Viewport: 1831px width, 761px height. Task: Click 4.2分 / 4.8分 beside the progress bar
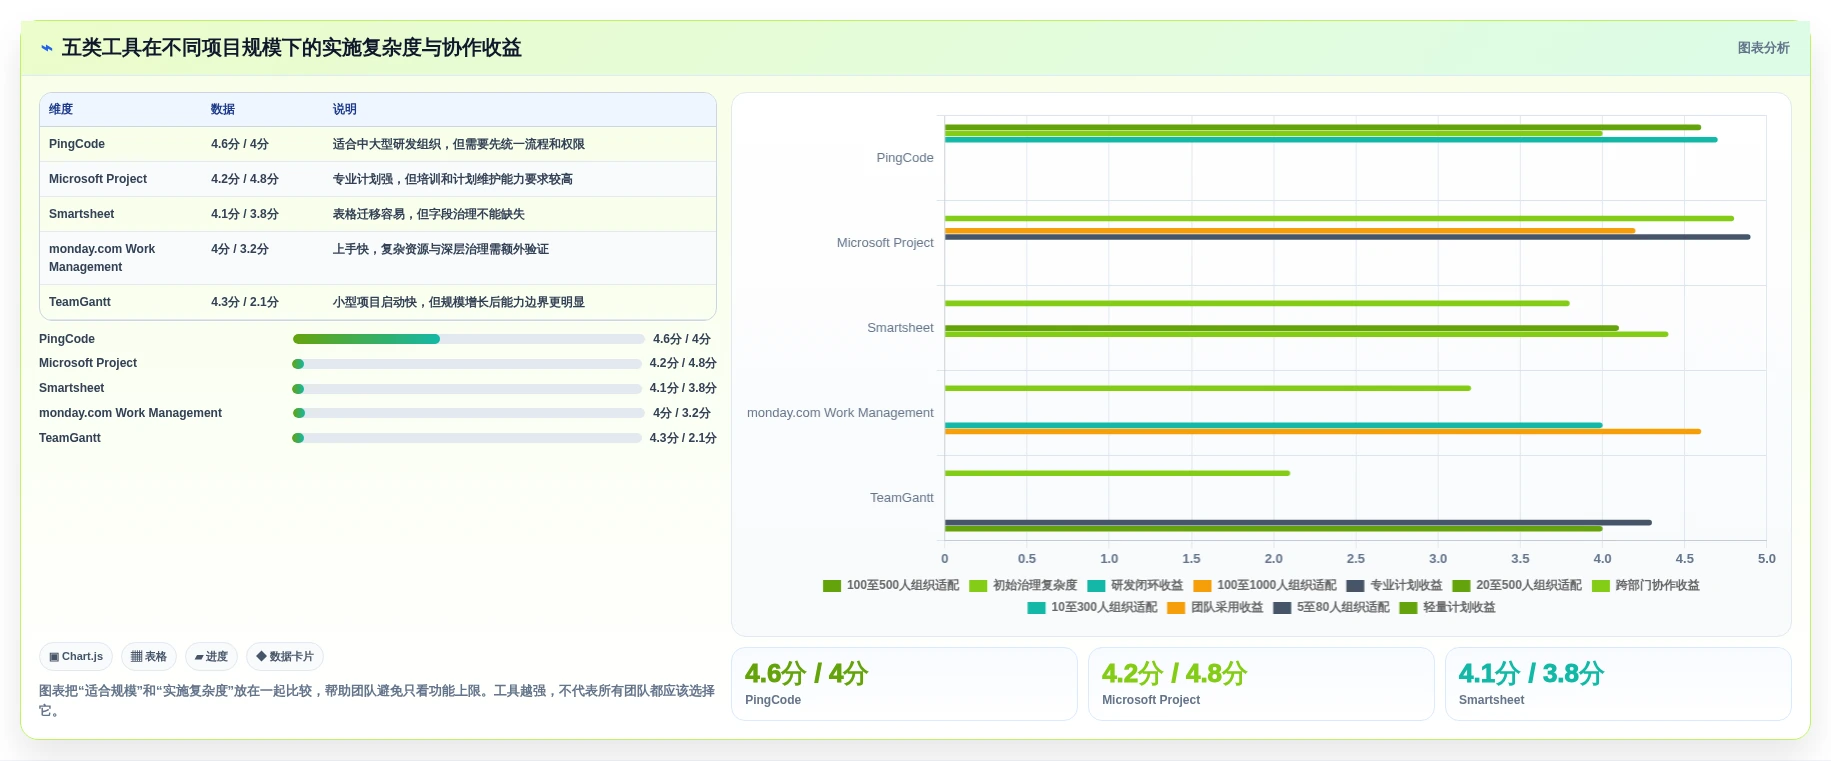pyautogui.click(x=683, y=363)
